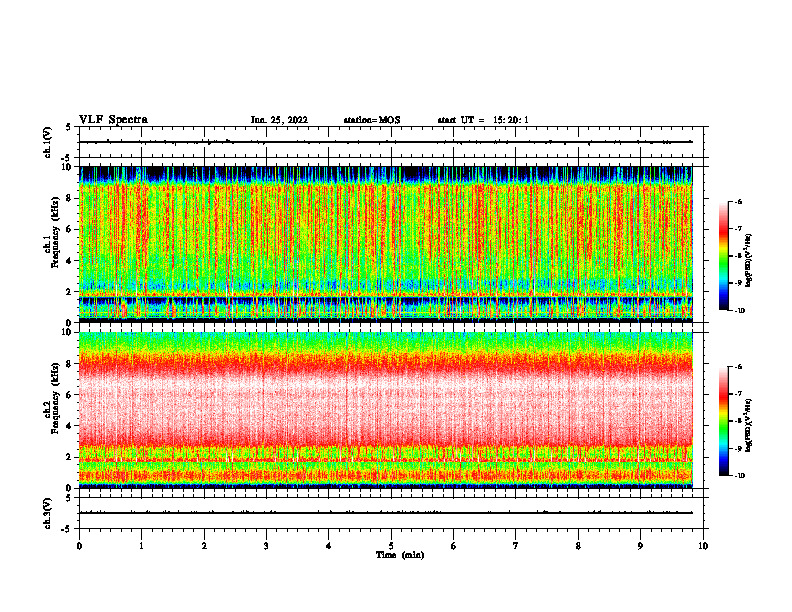Click the ch.1 color scale log(PSD) units label
This screenshot has width=792, height=612.
click(749, 261)
